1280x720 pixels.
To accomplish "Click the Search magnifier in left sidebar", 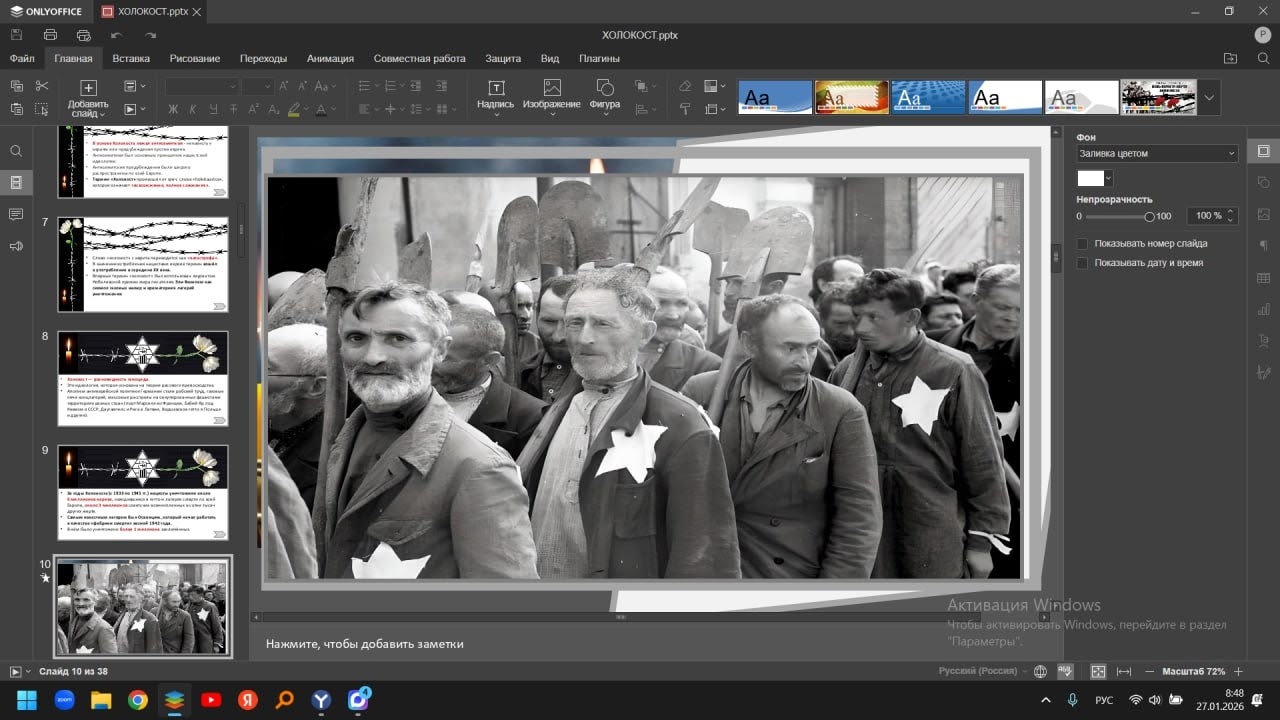I will 16,151.
